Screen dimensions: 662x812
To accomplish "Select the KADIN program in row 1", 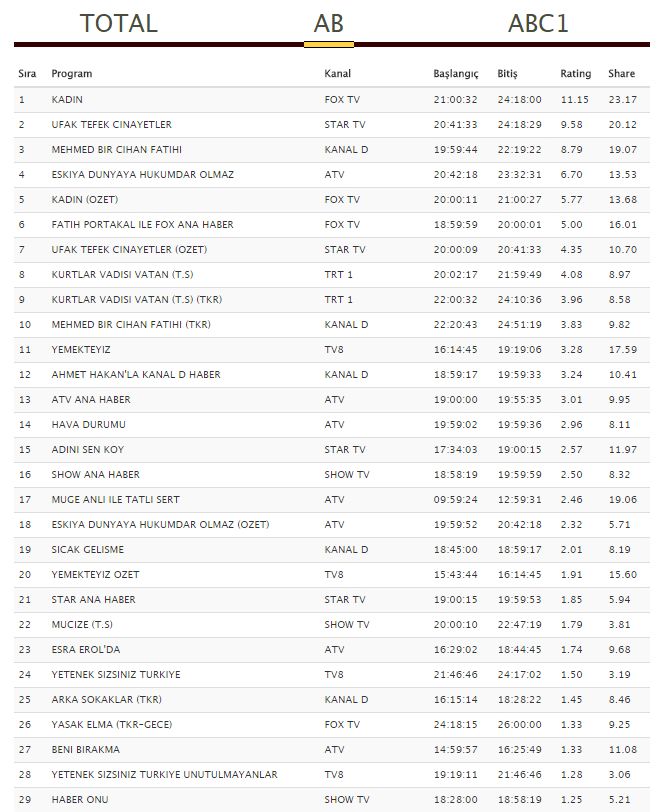I will 67,99.
